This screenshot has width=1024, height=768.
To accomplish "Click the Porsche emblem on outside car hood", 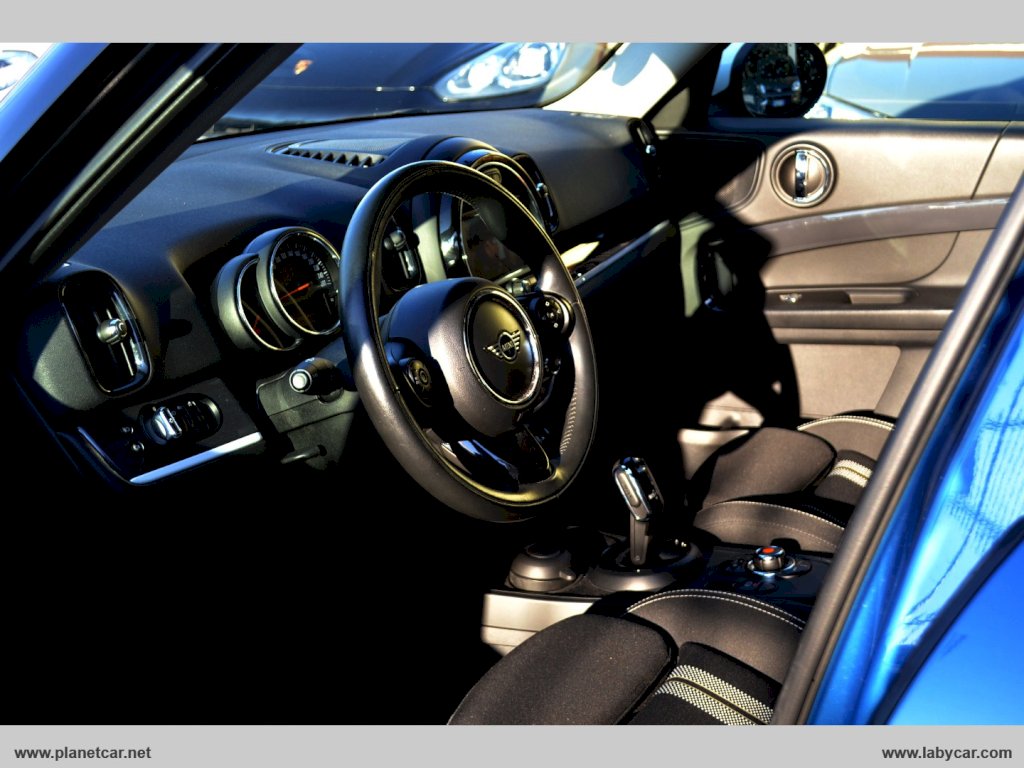I will click(302, 67).
